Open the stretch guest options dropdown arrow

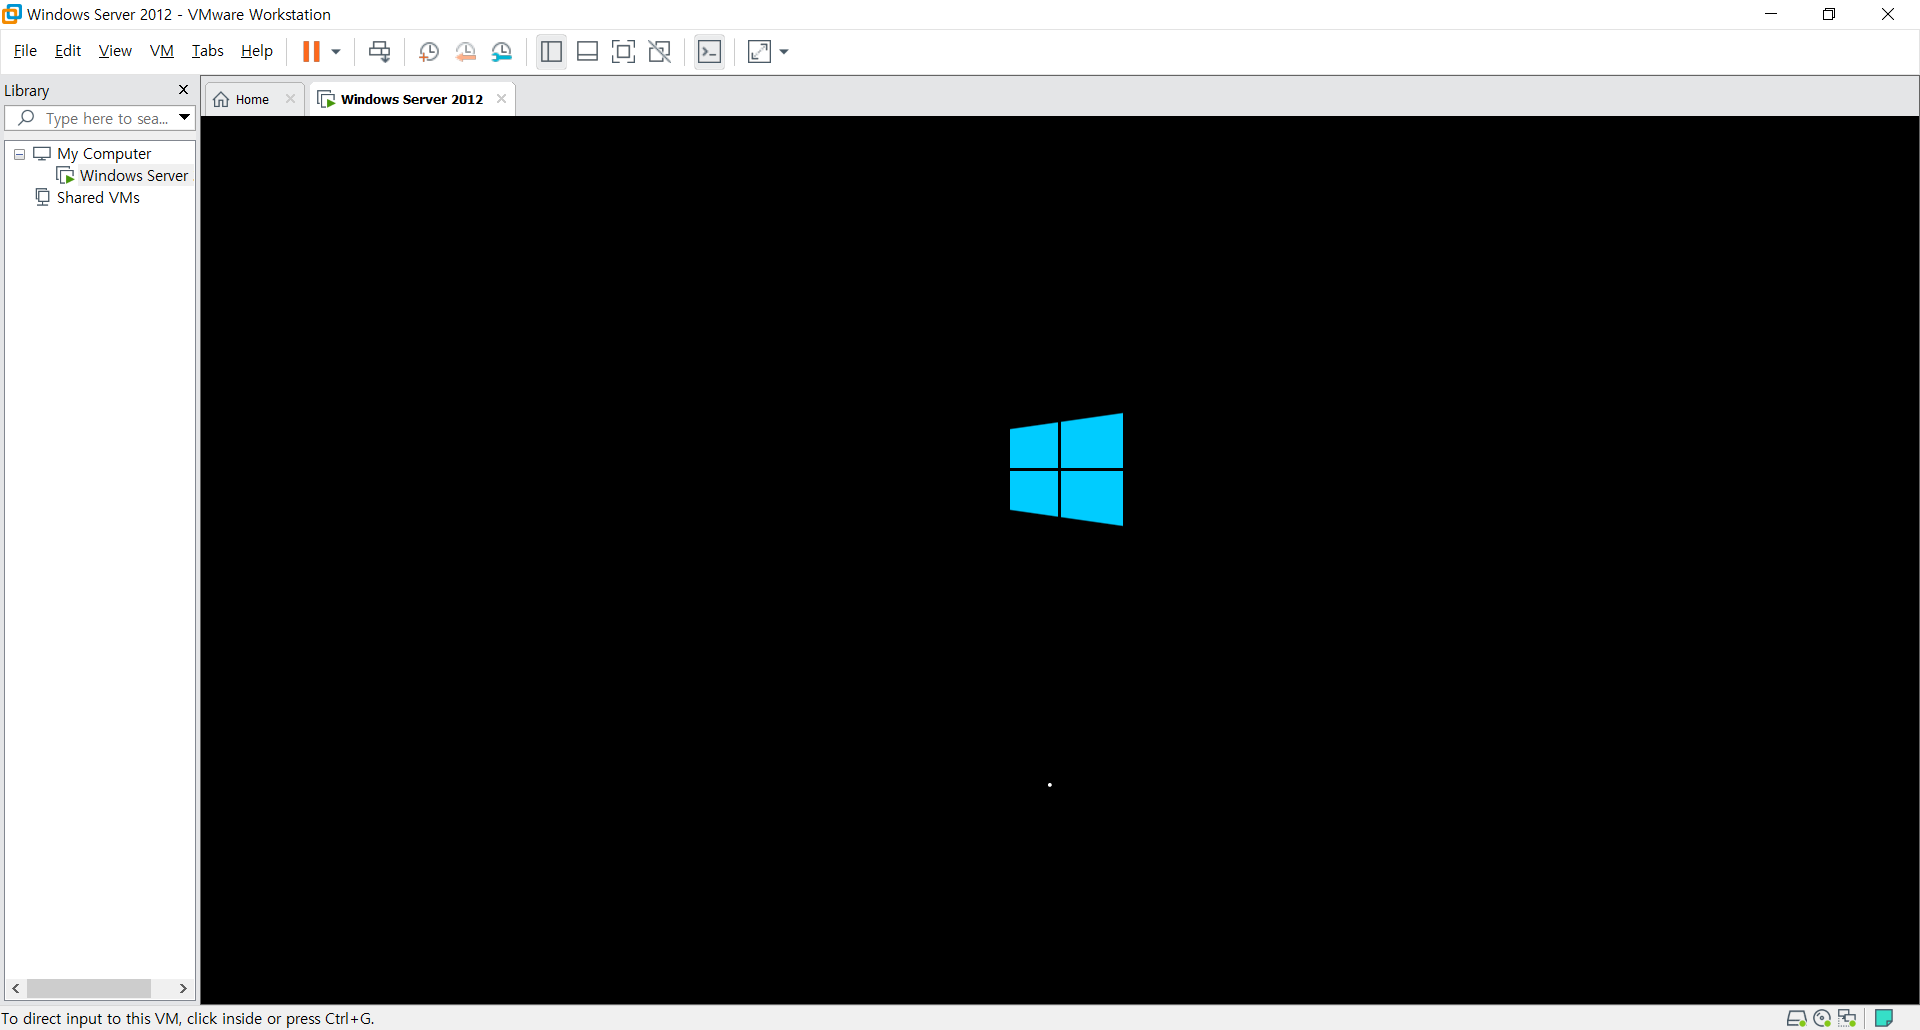784,52
